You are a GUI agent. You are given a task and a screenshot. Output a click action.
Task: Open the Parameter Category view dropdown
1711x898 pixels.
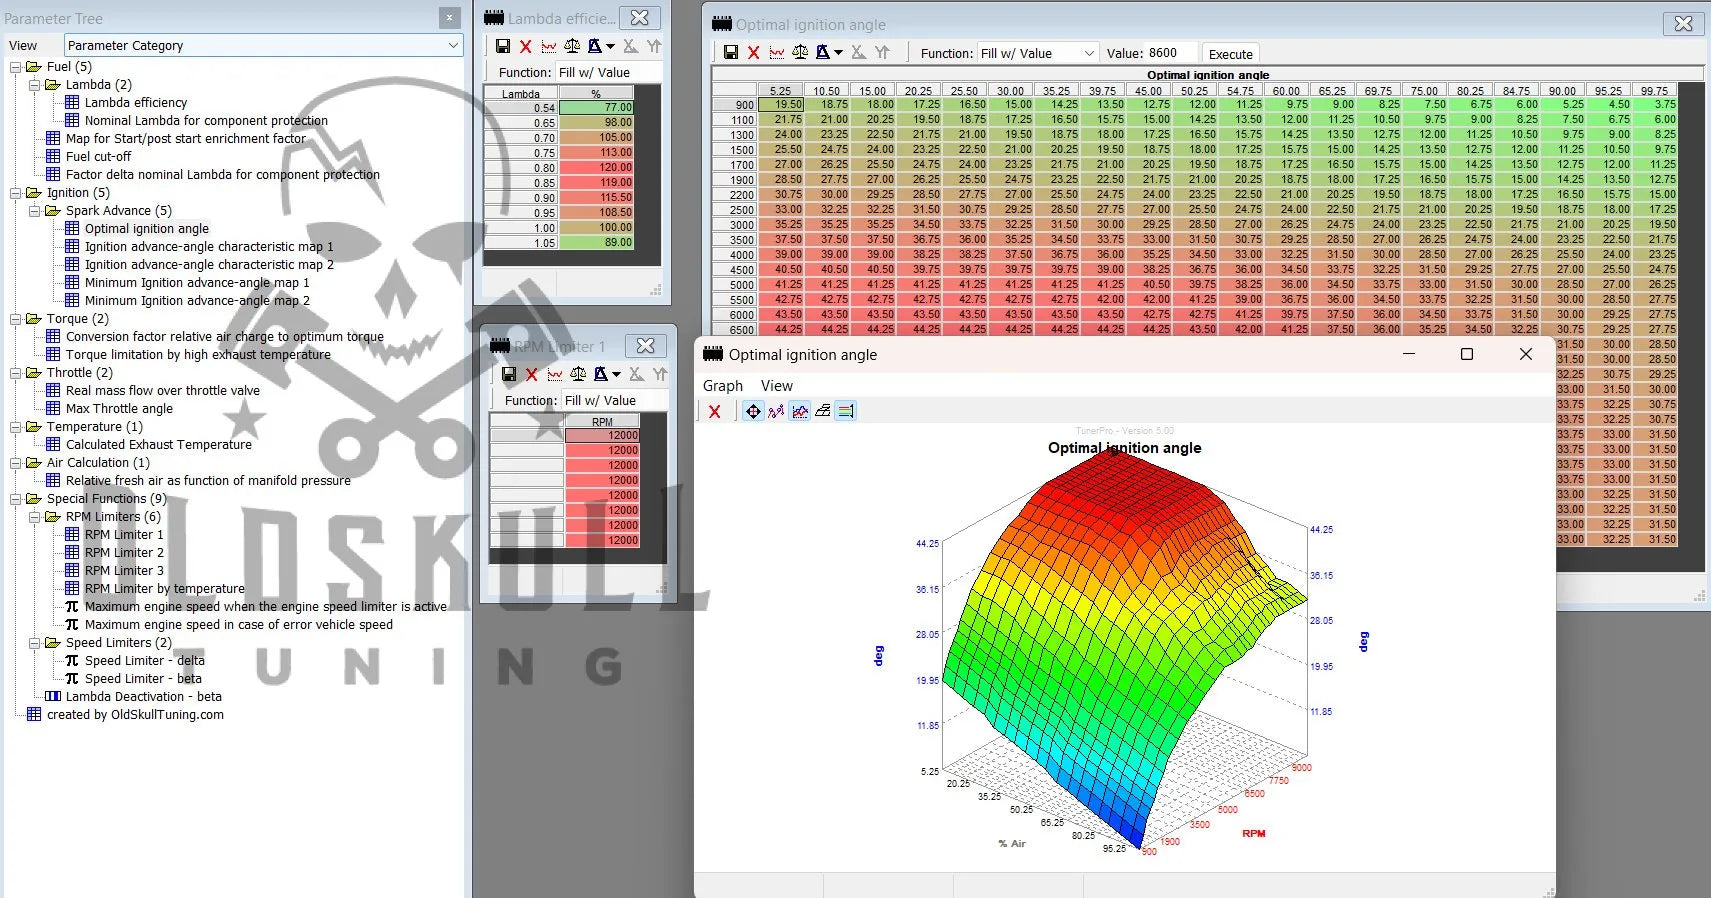pyautogui.click(x=453, y=45)
